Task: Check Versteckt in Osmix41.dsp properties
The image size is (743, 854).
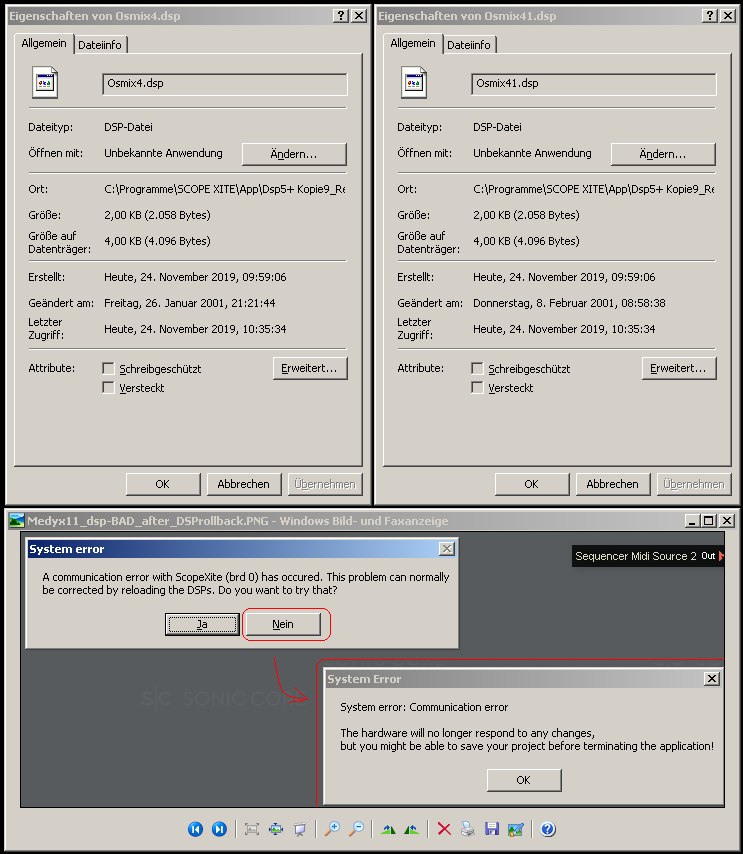Action: (477, 388)
